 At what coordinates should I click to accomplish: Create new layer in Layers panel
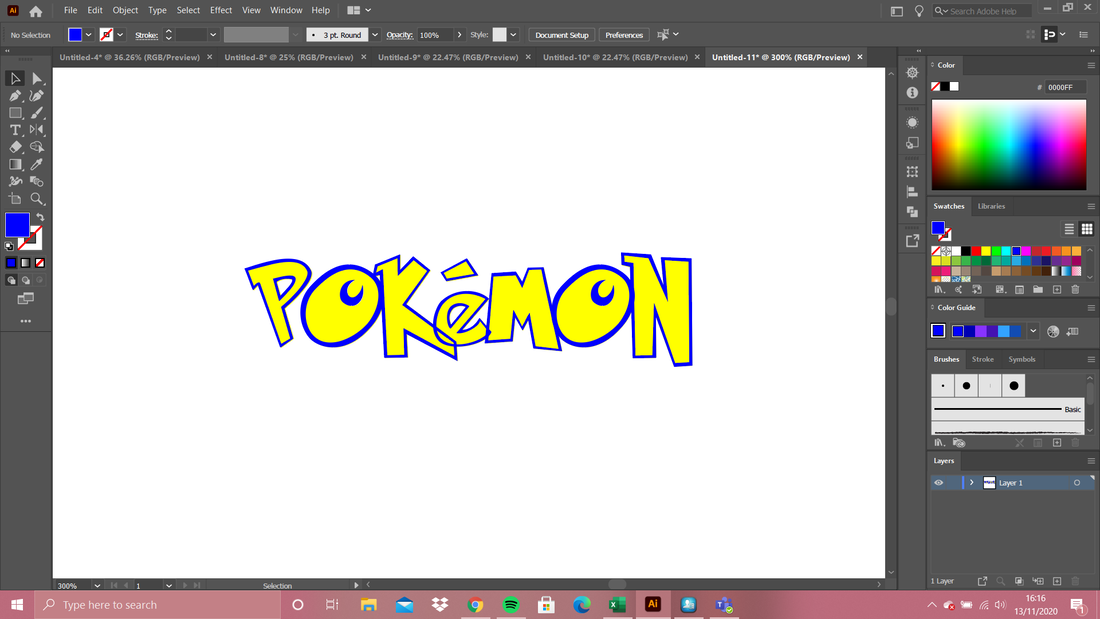pyautogui.click(x=1057, y=581)
